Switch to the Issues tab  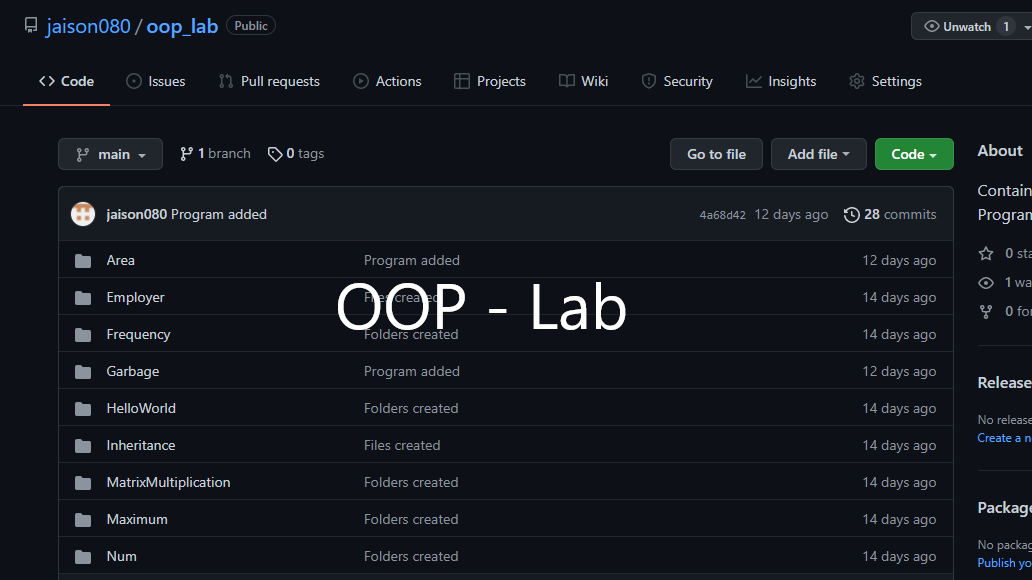[x=156, y=81]
